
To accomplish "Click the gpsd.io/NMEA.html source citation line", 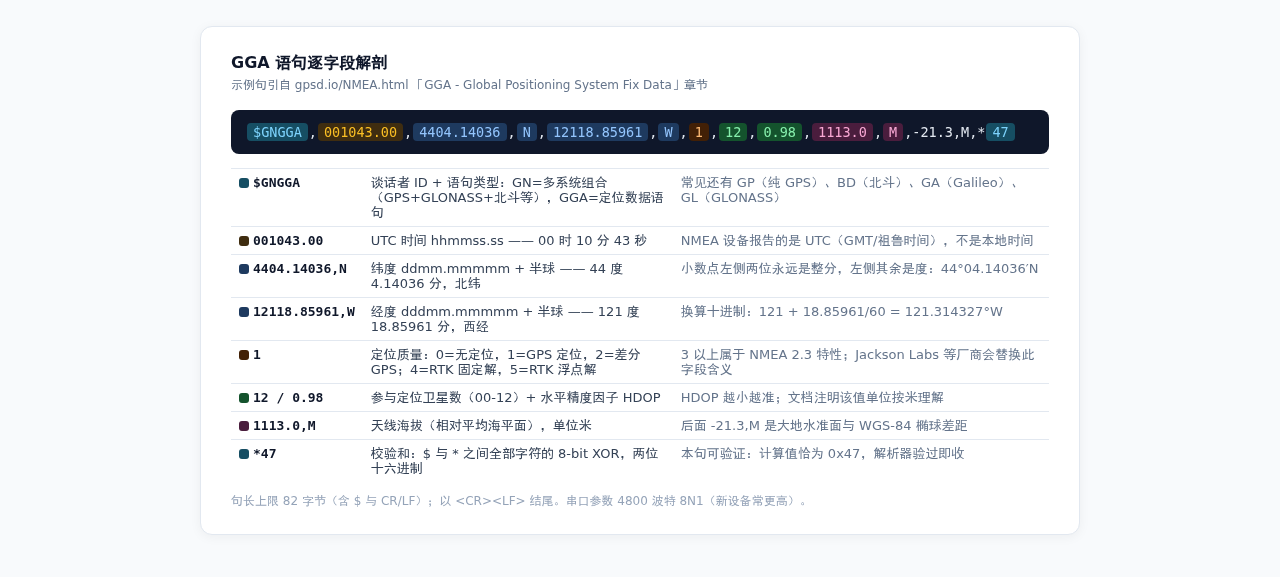I will click(x=469, y=85).
